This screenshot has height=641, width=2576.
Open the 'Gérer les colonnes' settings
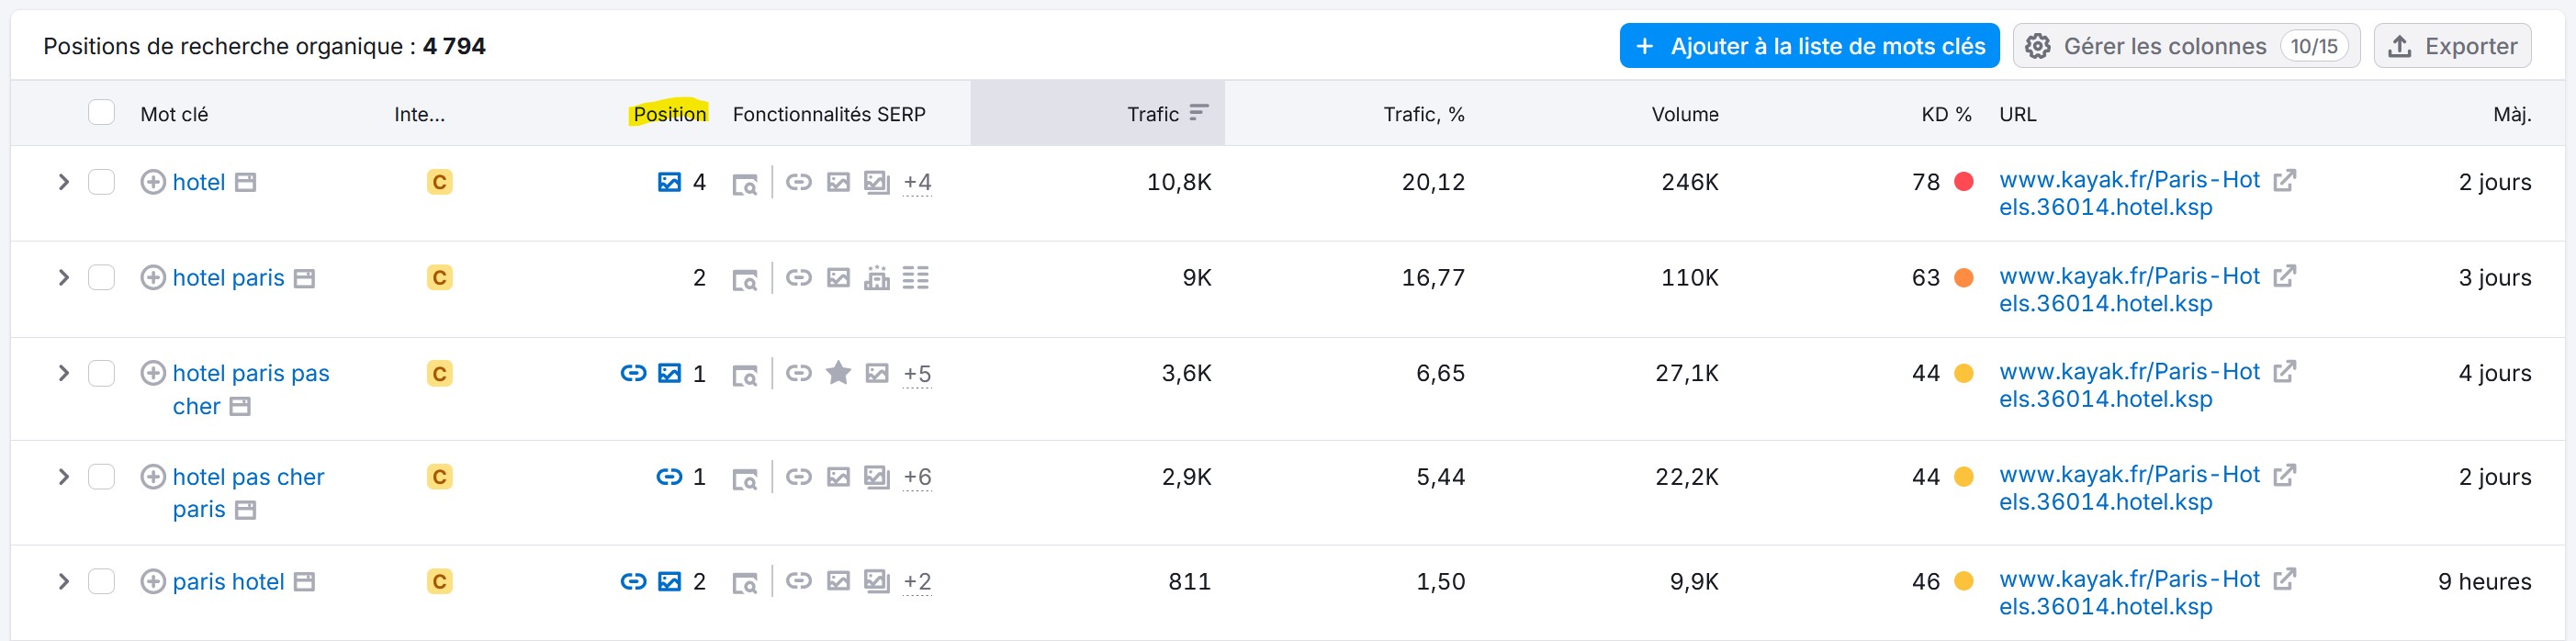tap(2185, 46)
